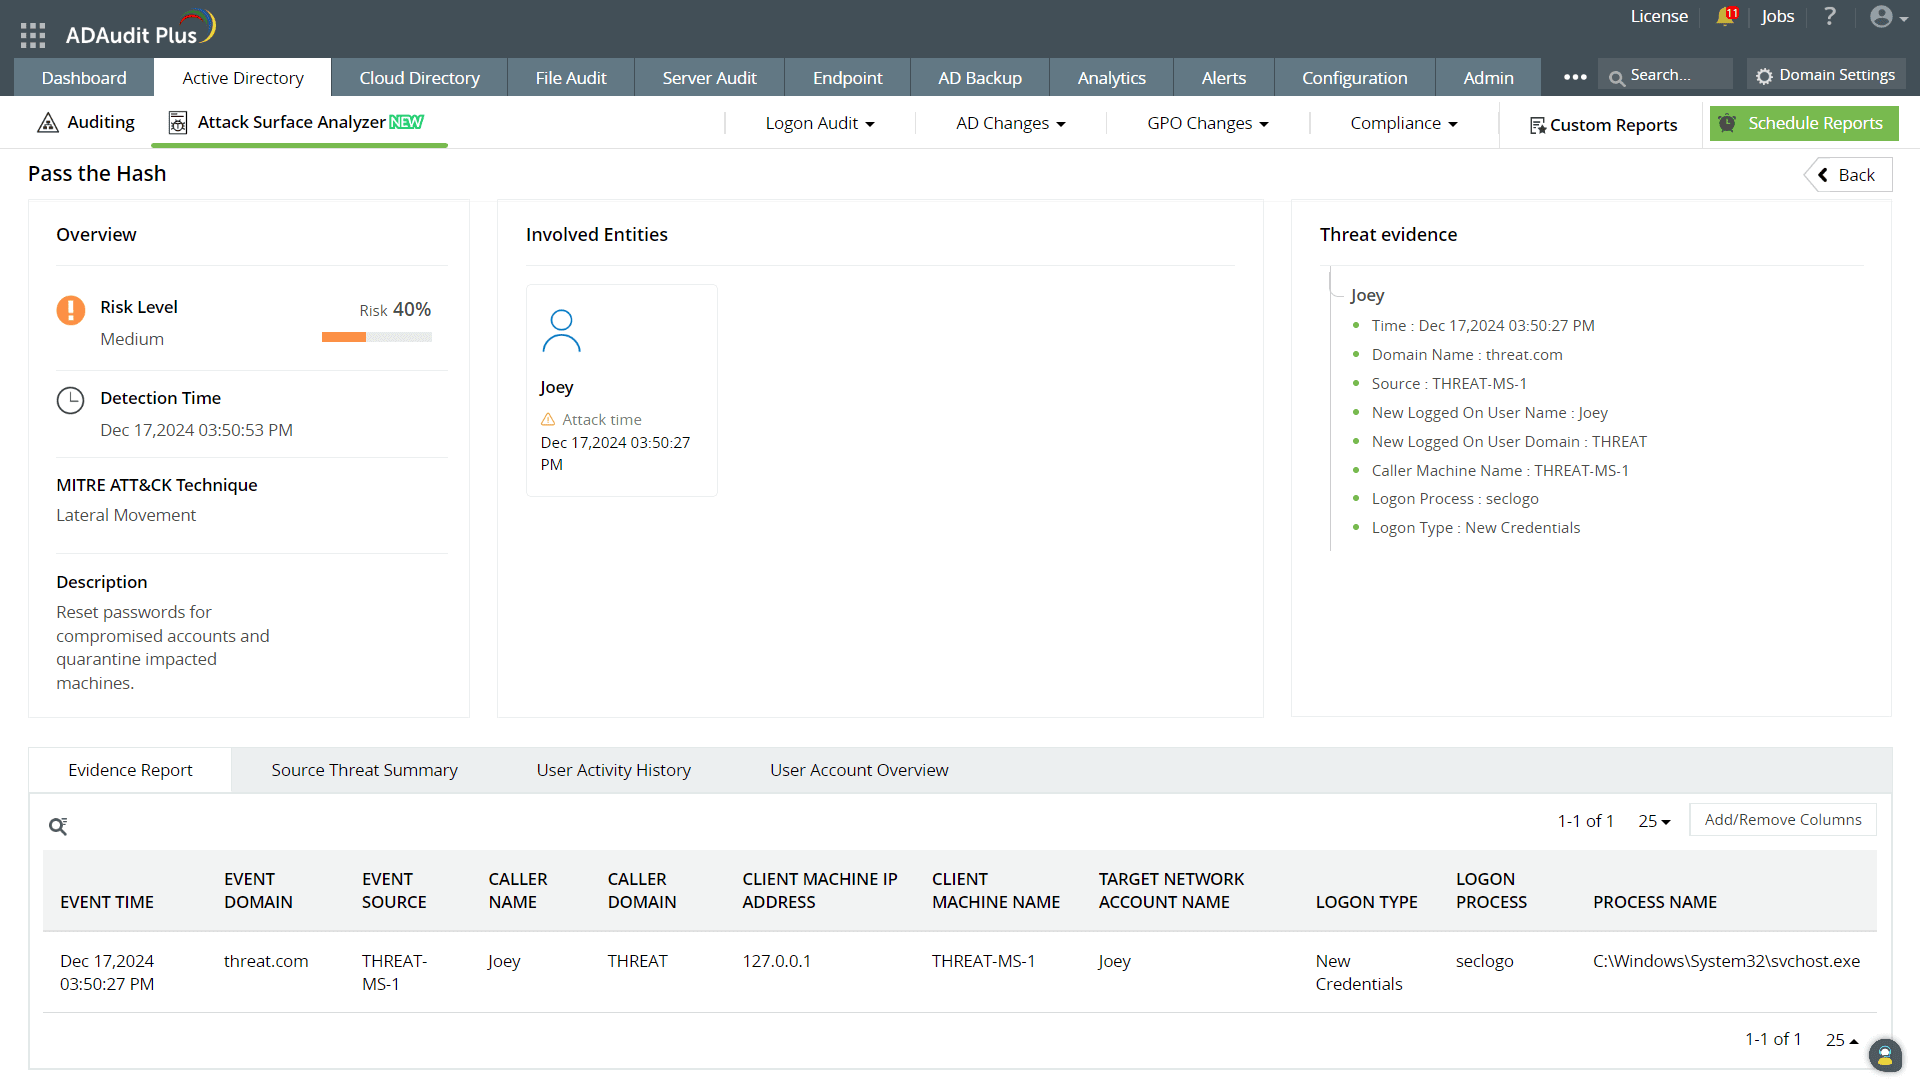The height and width of the screenshot is (1080, 1920).
Task: Click the more tabs ellipsis icon
Action: tap(1575, 77)
